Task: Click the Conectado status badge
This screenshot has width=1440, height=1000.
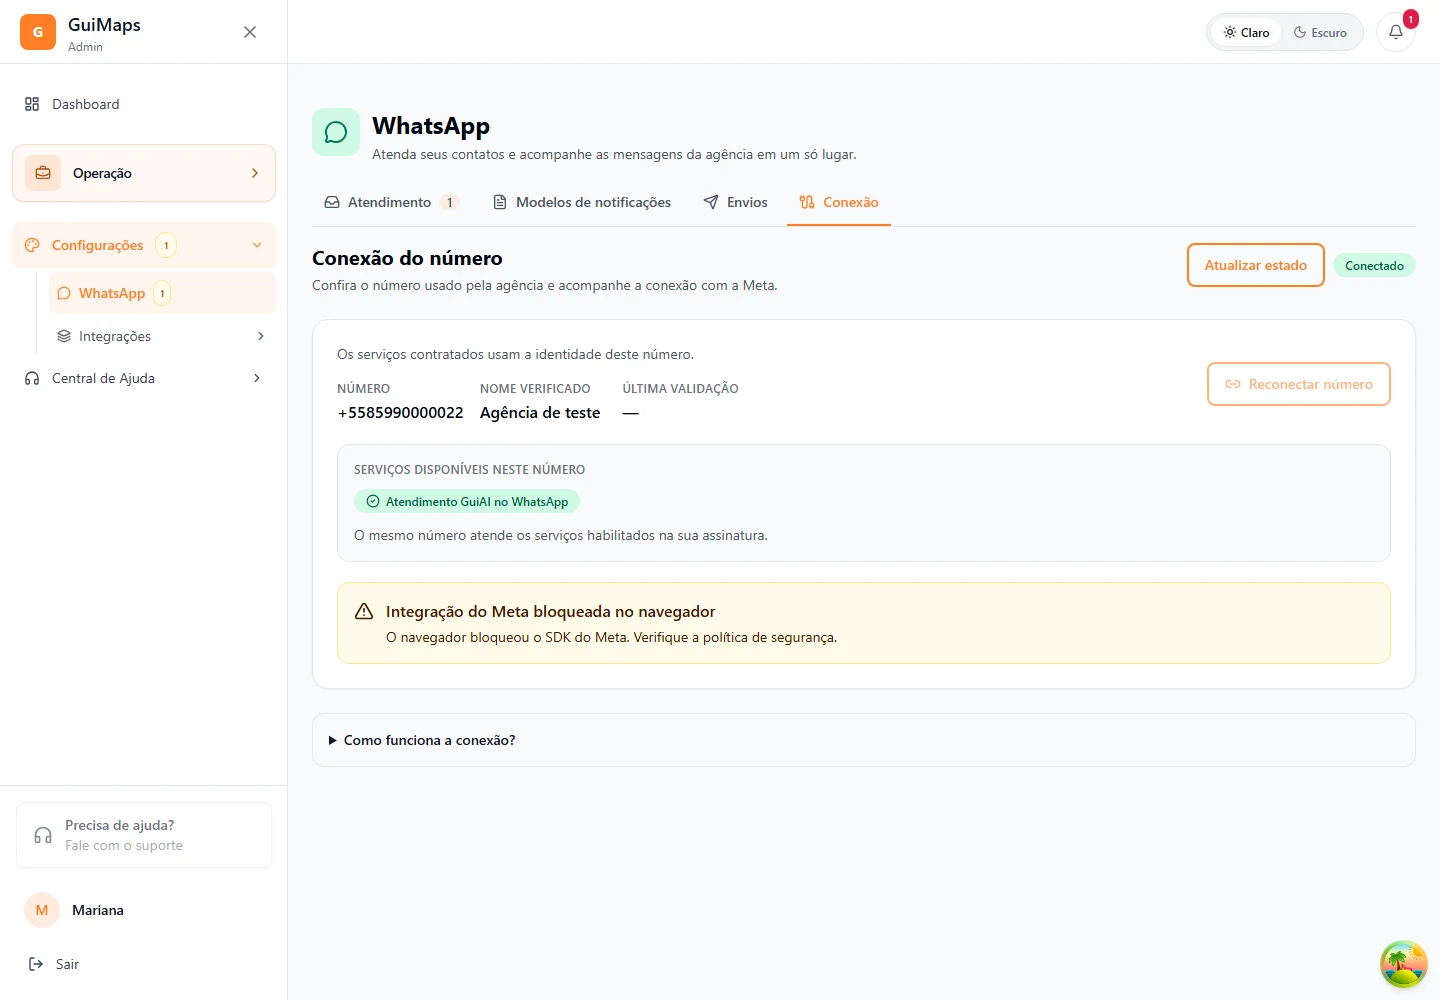Action: pos(1374,265)
